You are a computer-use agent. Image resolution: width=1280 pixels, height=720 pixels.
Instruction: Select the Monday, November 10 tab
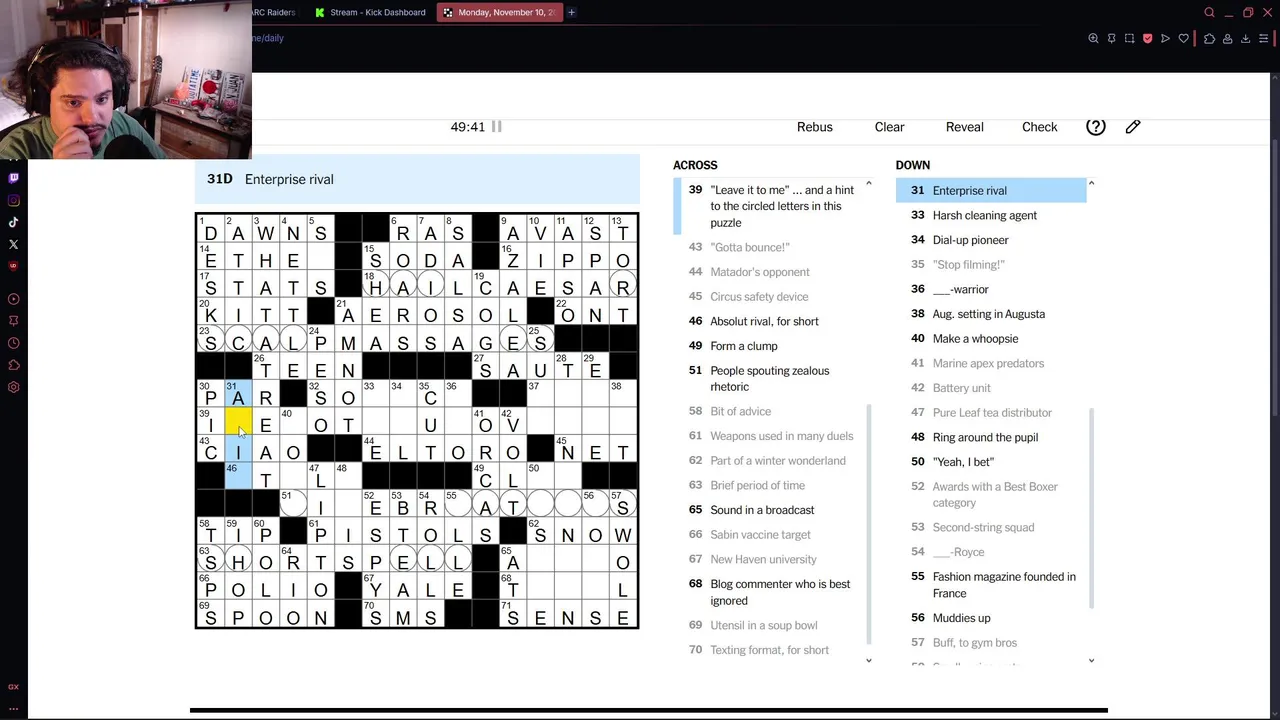499,12
